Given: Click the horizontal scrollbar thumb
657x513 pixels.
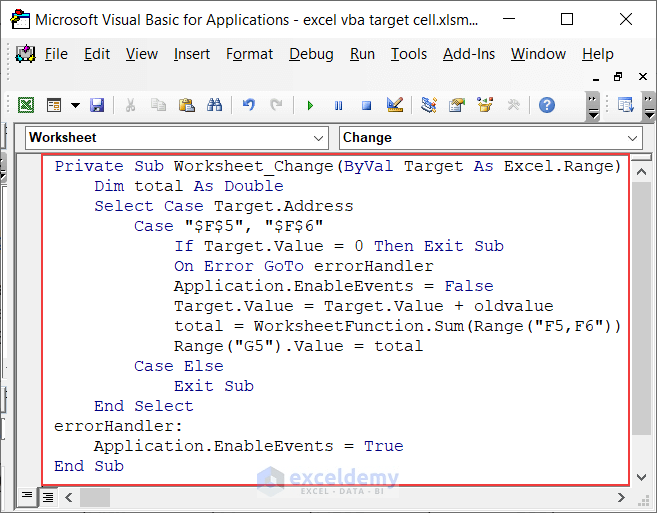Looking at the screenshot, I should point(95,497).
